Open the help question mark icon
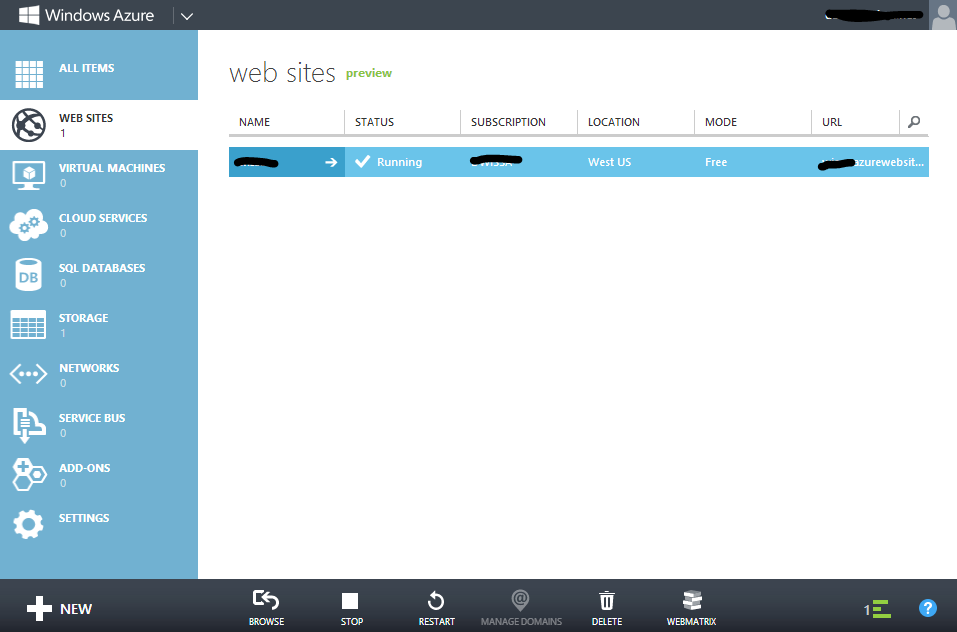Screen dimensions: 957x632 click(928, 608)
